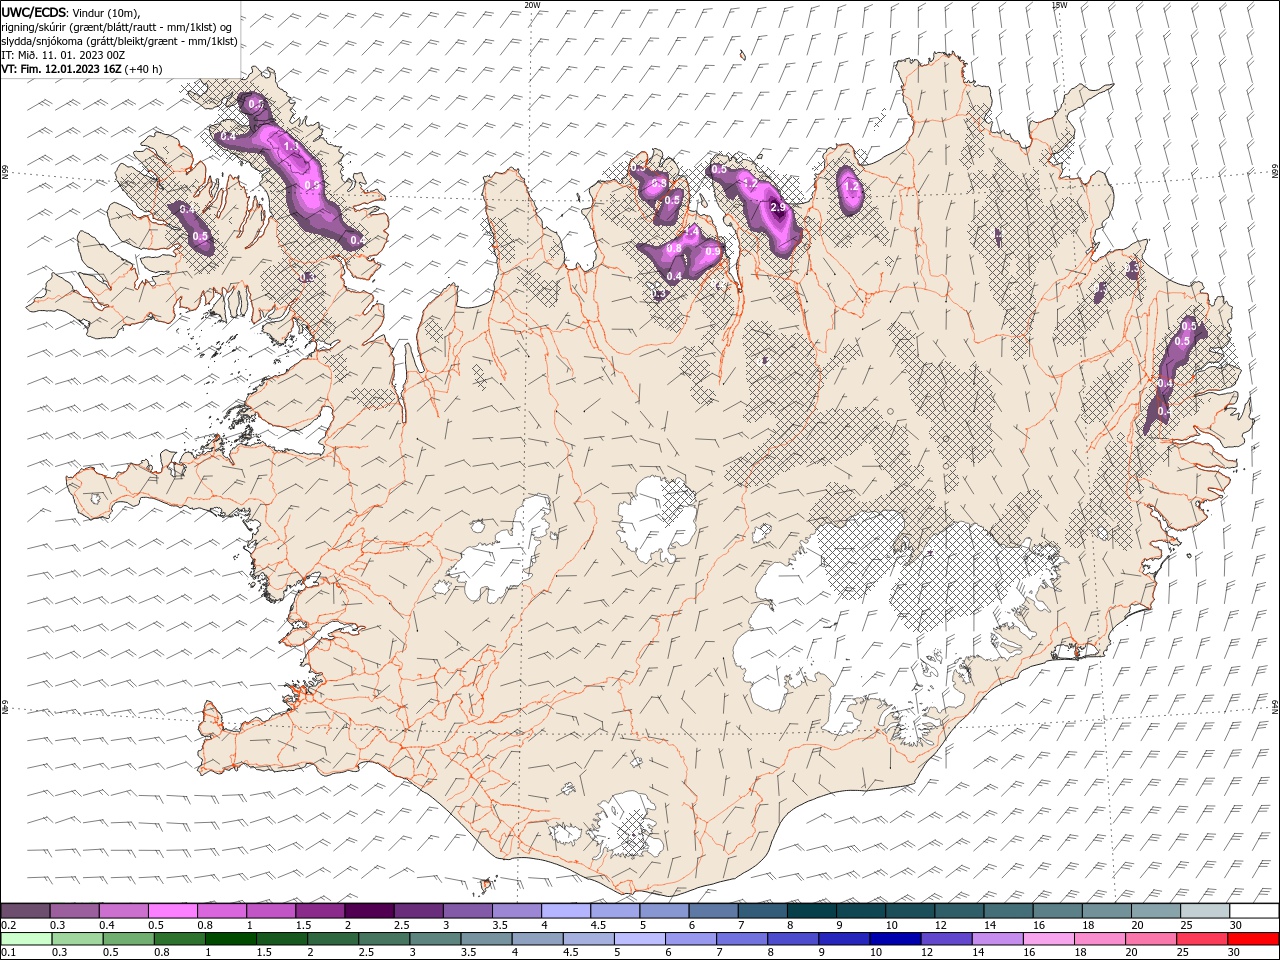The width and height of the screenshot is (1280, 960).
Task: Click the "2.5" label in upper legend
Action: coord(401,925)
